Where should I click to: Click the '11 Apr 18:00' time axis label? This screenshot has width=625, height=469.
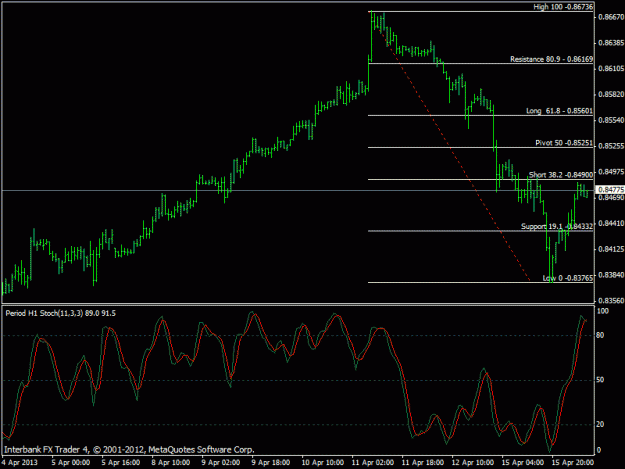(x=423, y=462)
